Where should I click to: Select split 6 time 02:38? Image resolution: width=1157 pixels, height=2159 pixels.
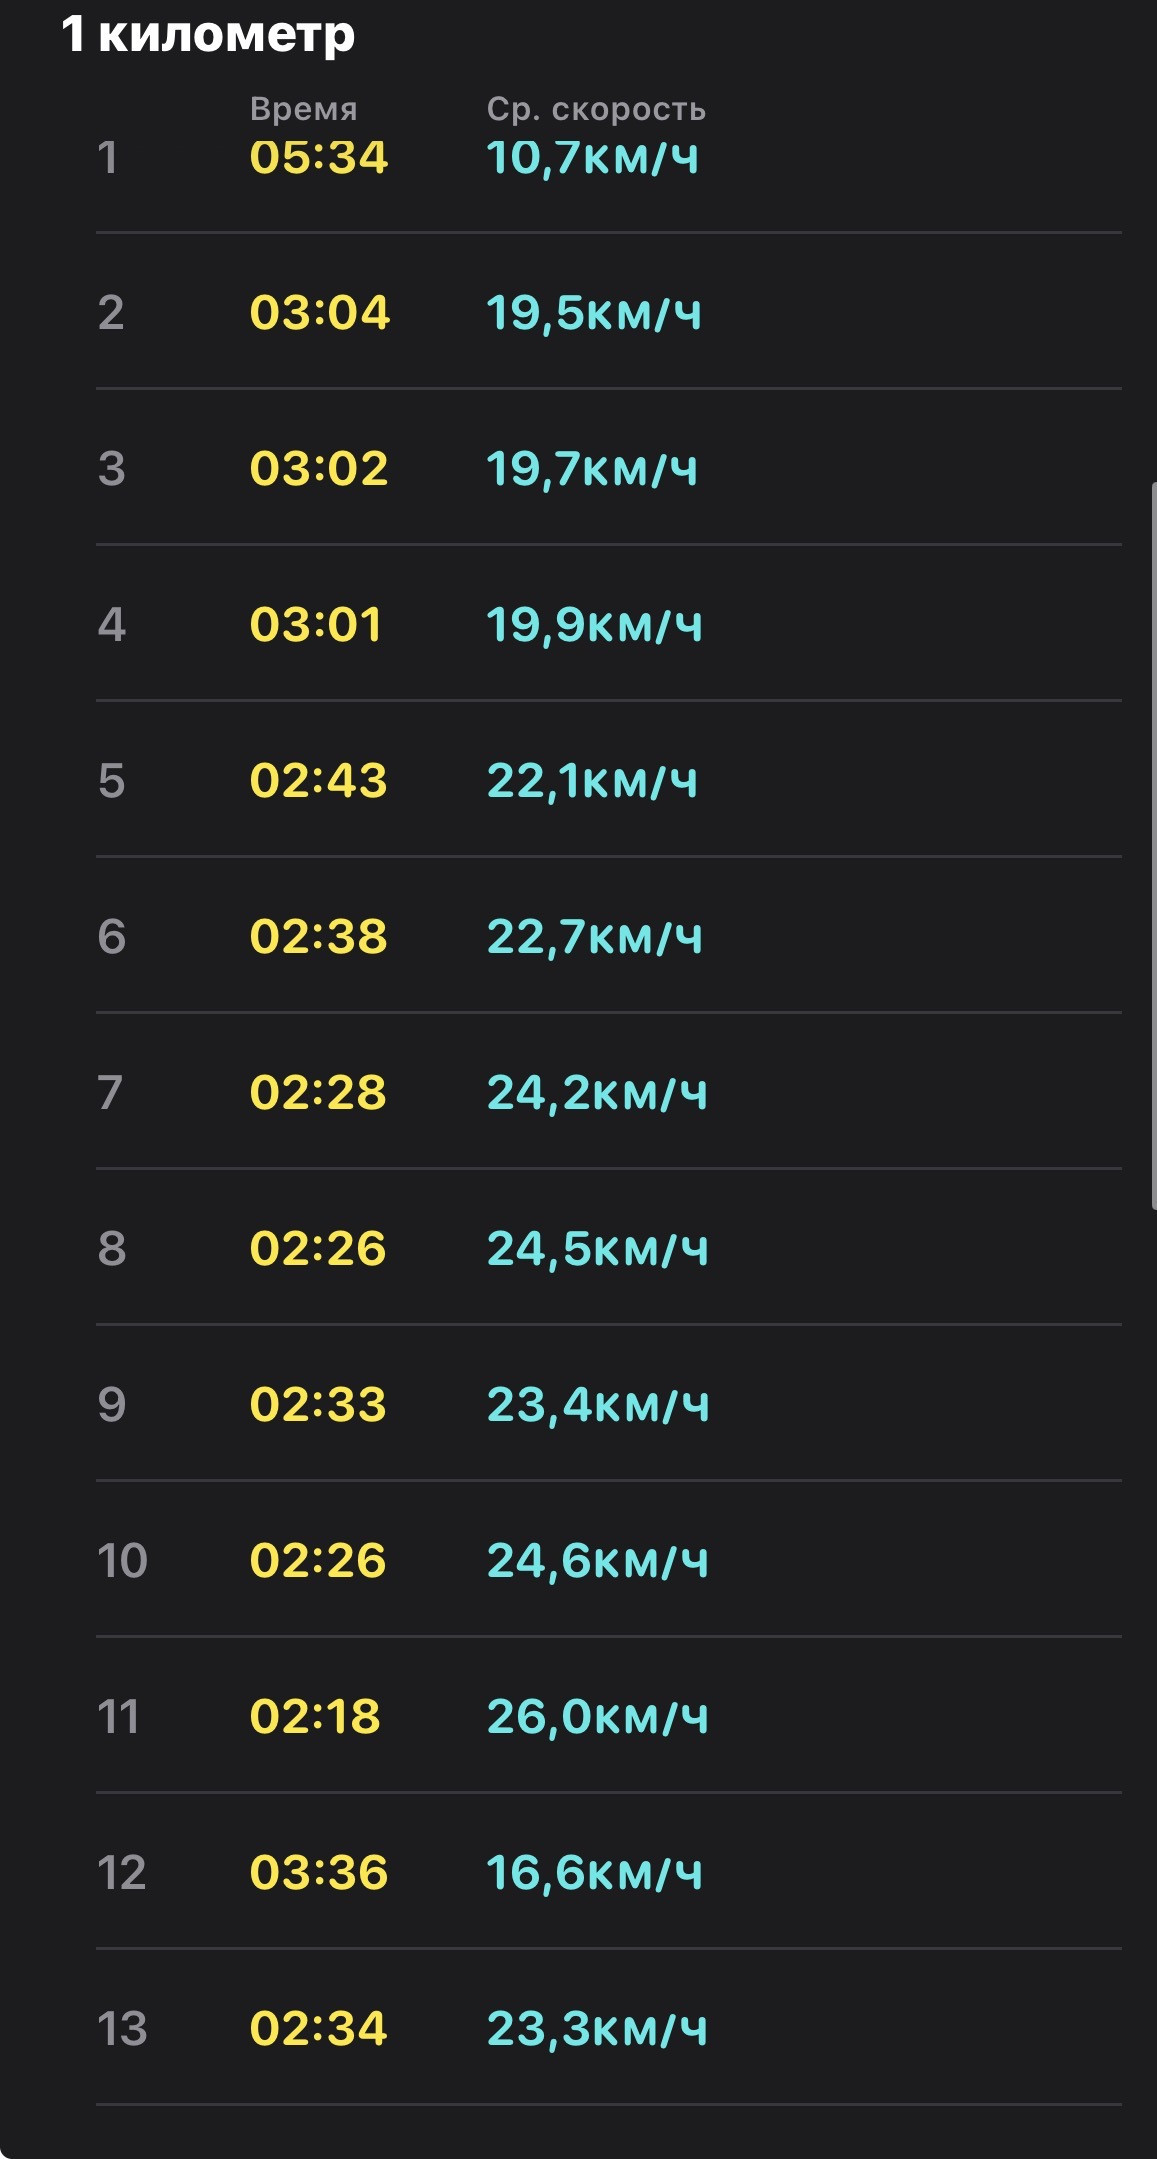coord(319,937)
